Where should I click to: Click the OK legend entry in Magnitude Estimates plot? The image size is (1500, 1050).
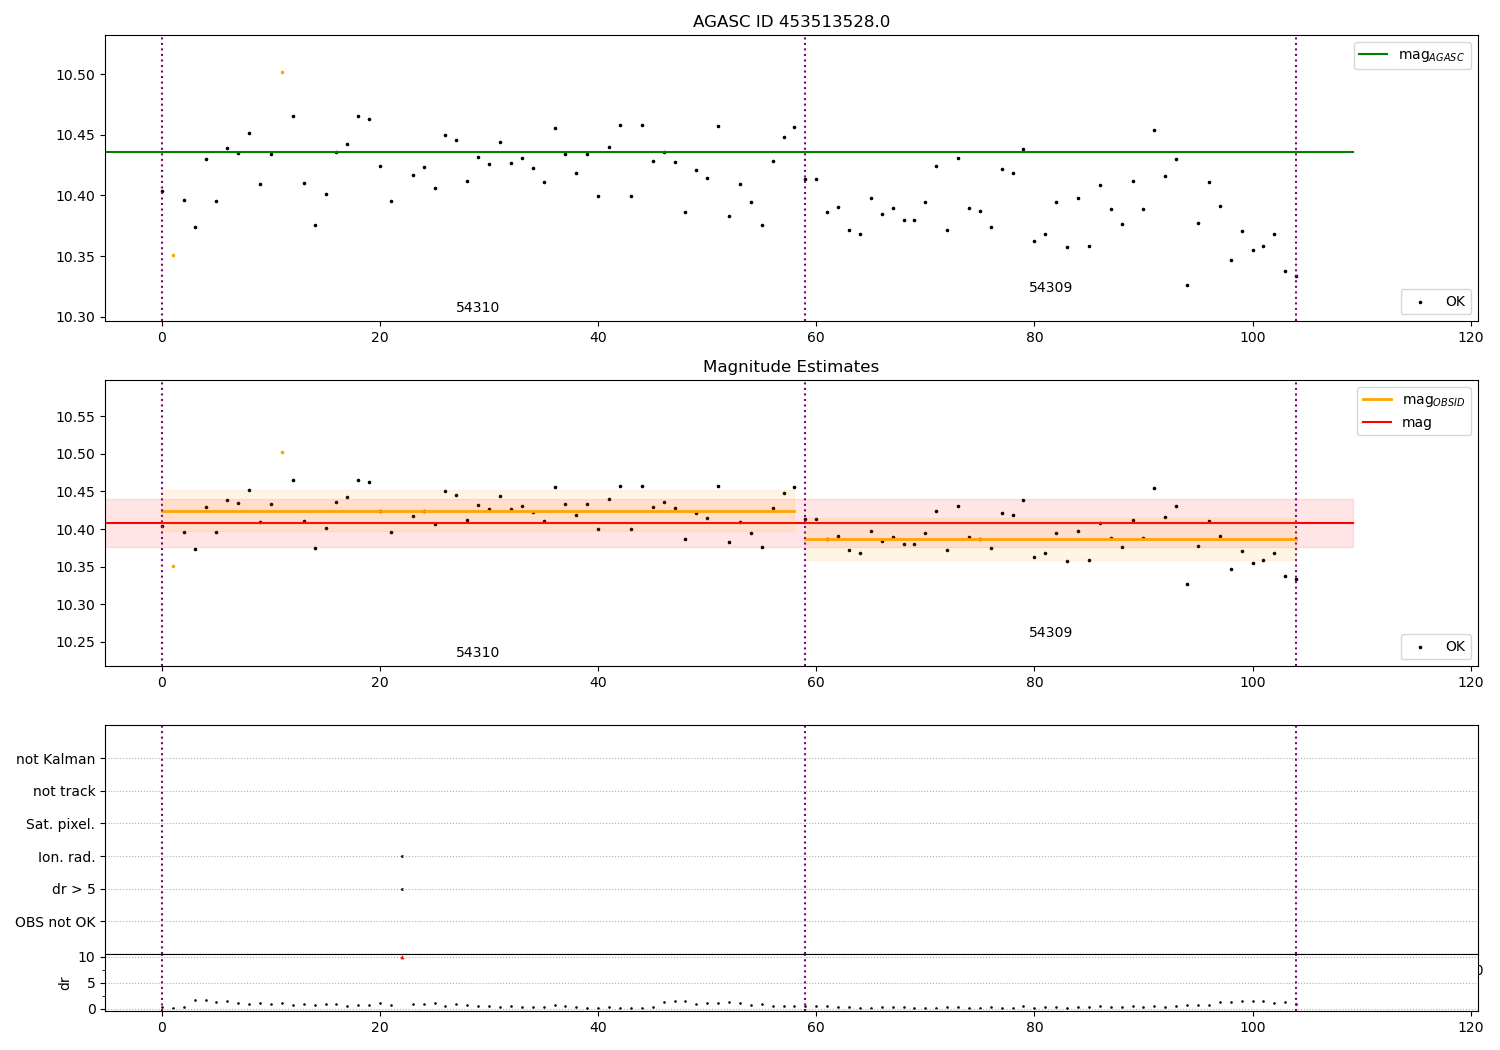(1436, 647)
